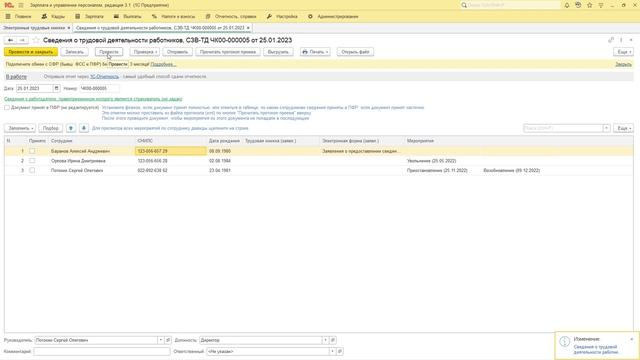Expand Ответственный dropdown arrow

333,351
